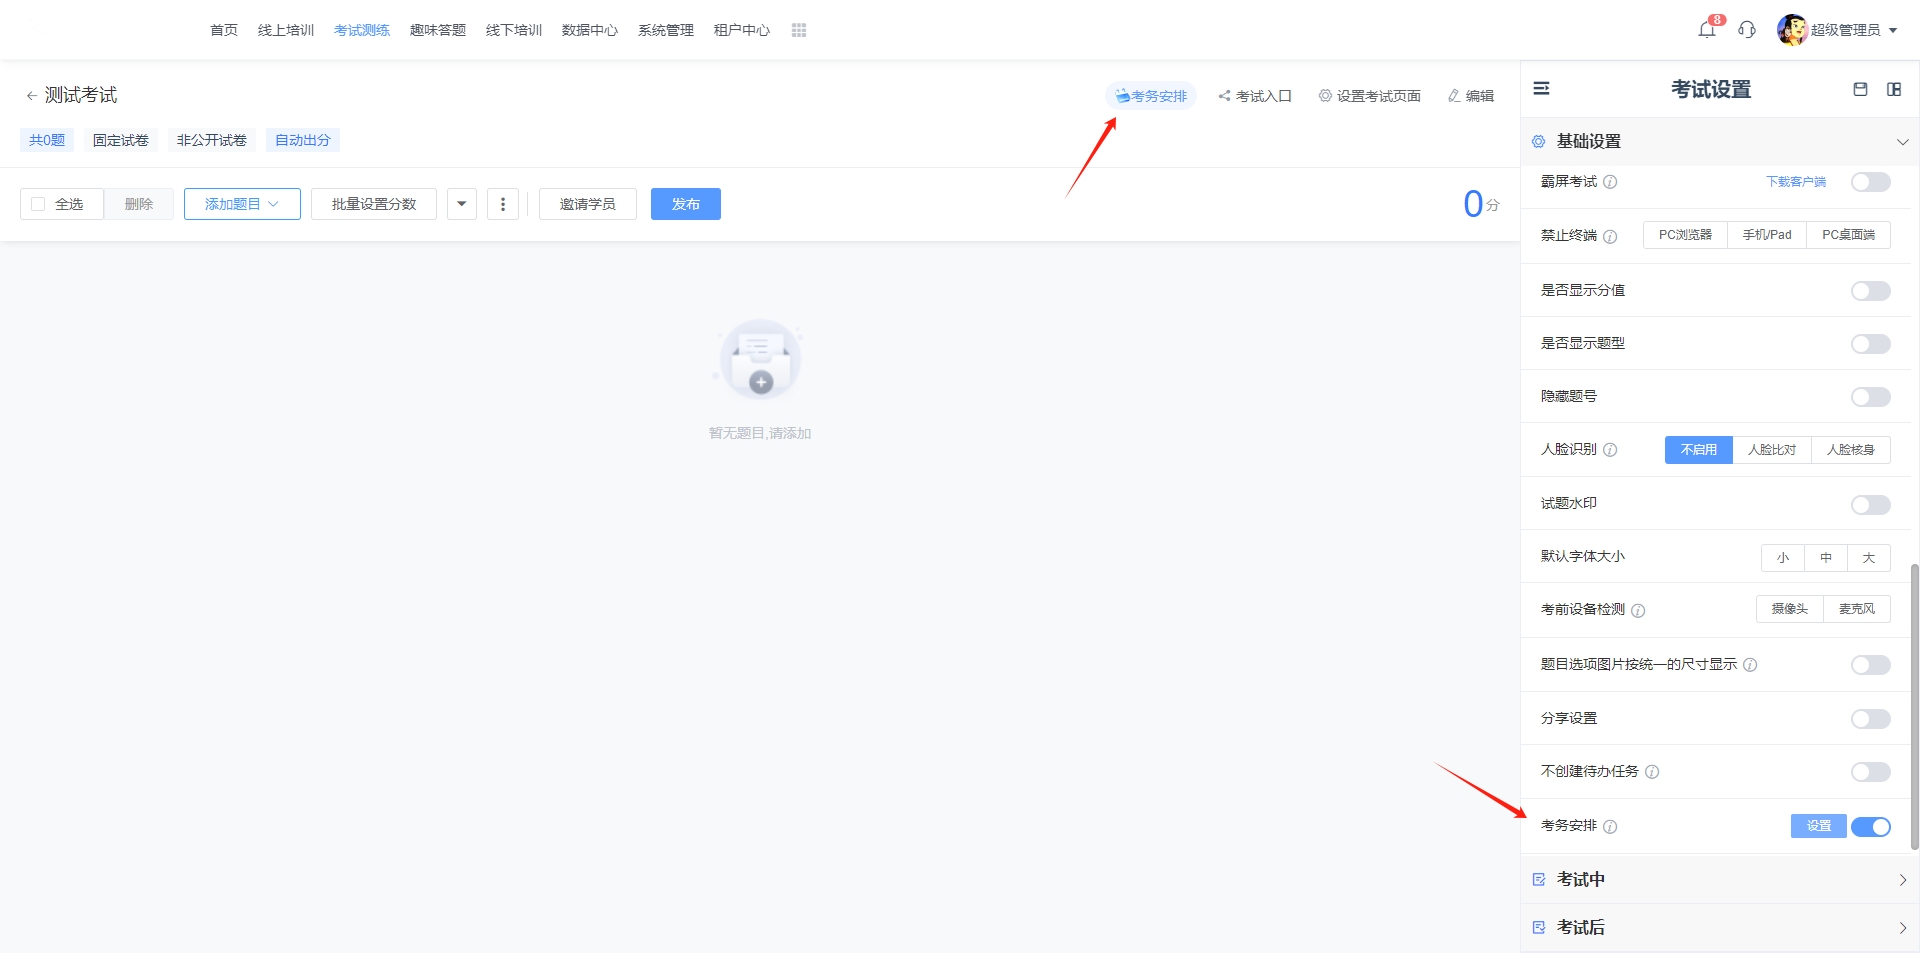Viewport: 1920px width, 953px height.
Task: Check the 全选 checkbox
Action: pyautogui.click(x=38, y=204)
